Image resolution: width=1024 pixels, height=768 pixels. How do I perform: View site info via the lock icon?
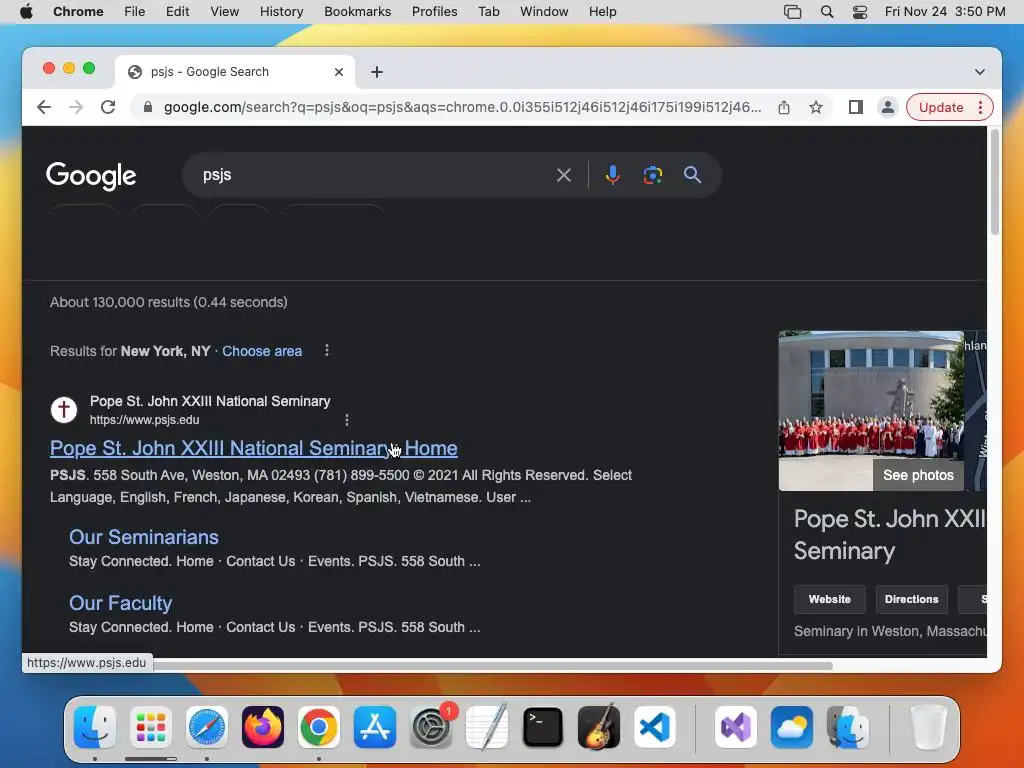pyautogui.click(x=148, y=107)
